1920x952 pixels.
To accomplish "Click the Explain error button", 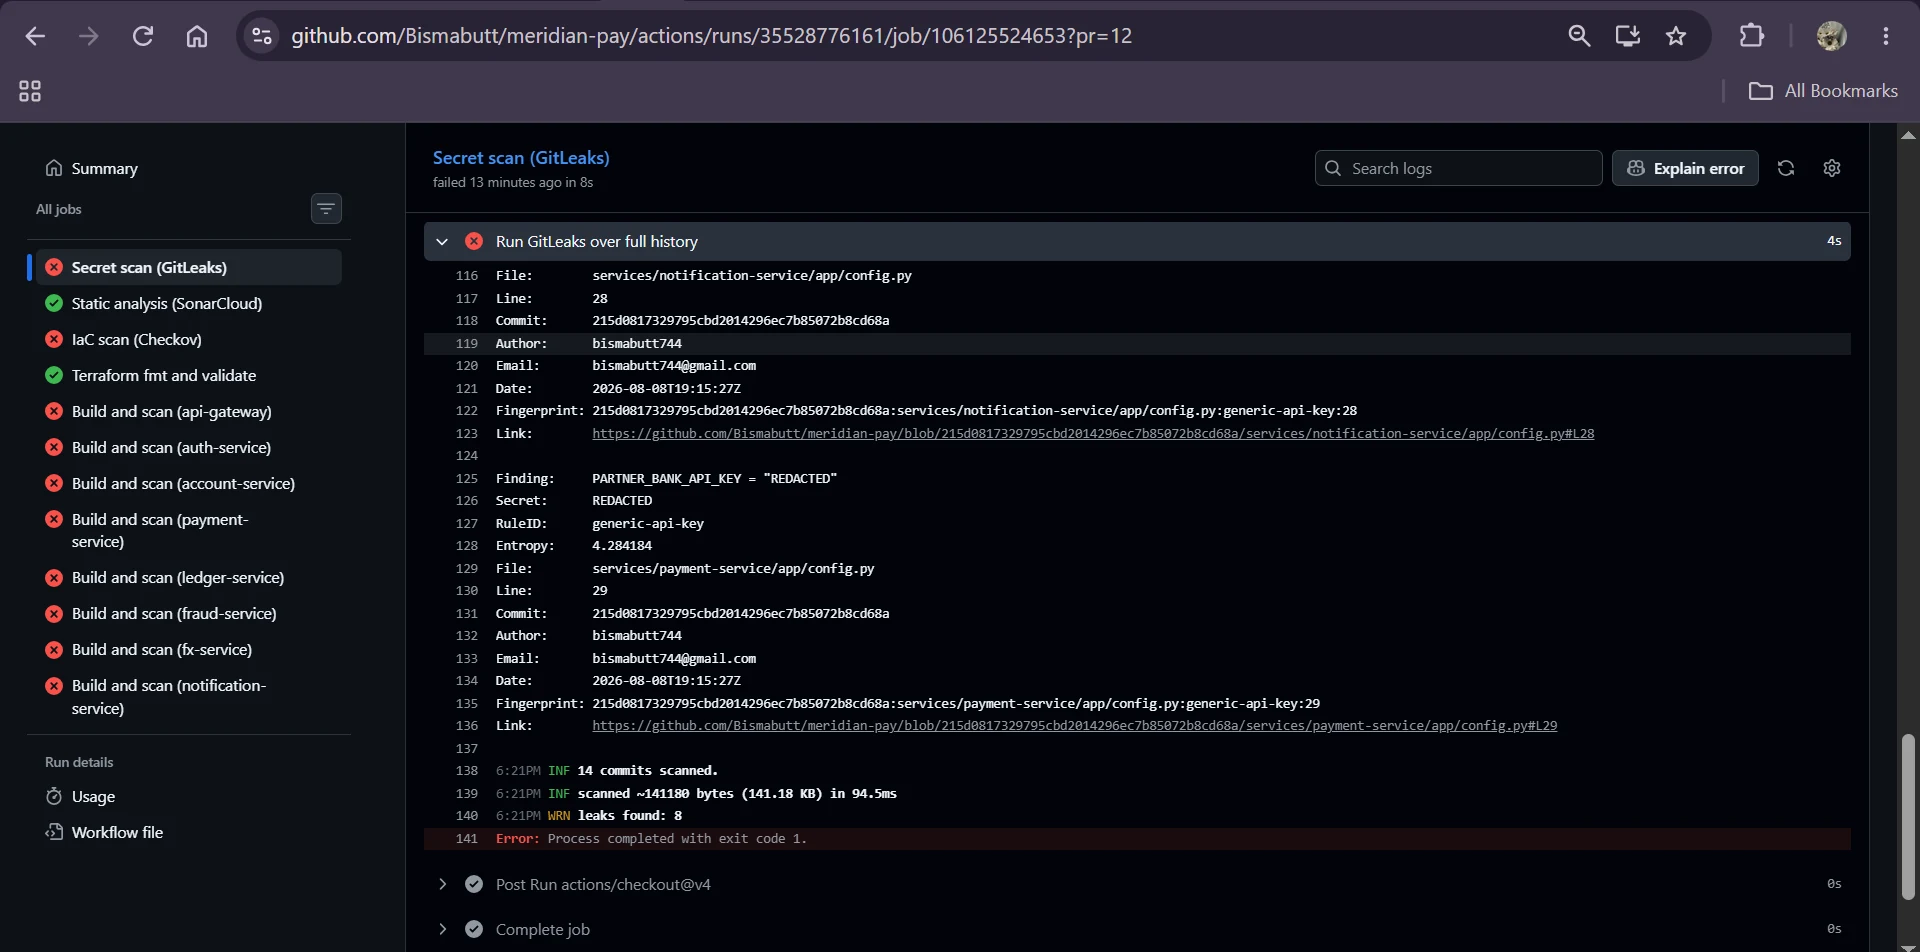I will tap(1685, 168).
